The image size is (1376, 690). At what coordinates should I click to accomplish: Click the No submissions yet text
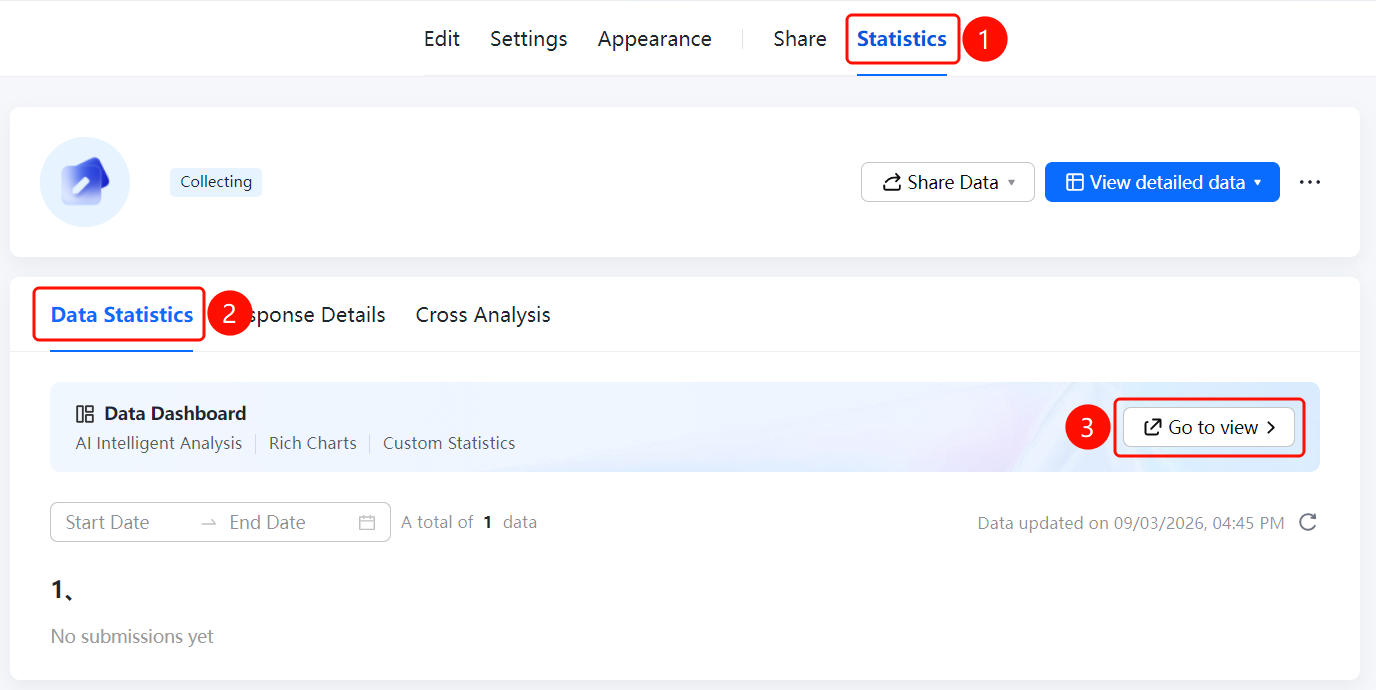coord(132,636)
